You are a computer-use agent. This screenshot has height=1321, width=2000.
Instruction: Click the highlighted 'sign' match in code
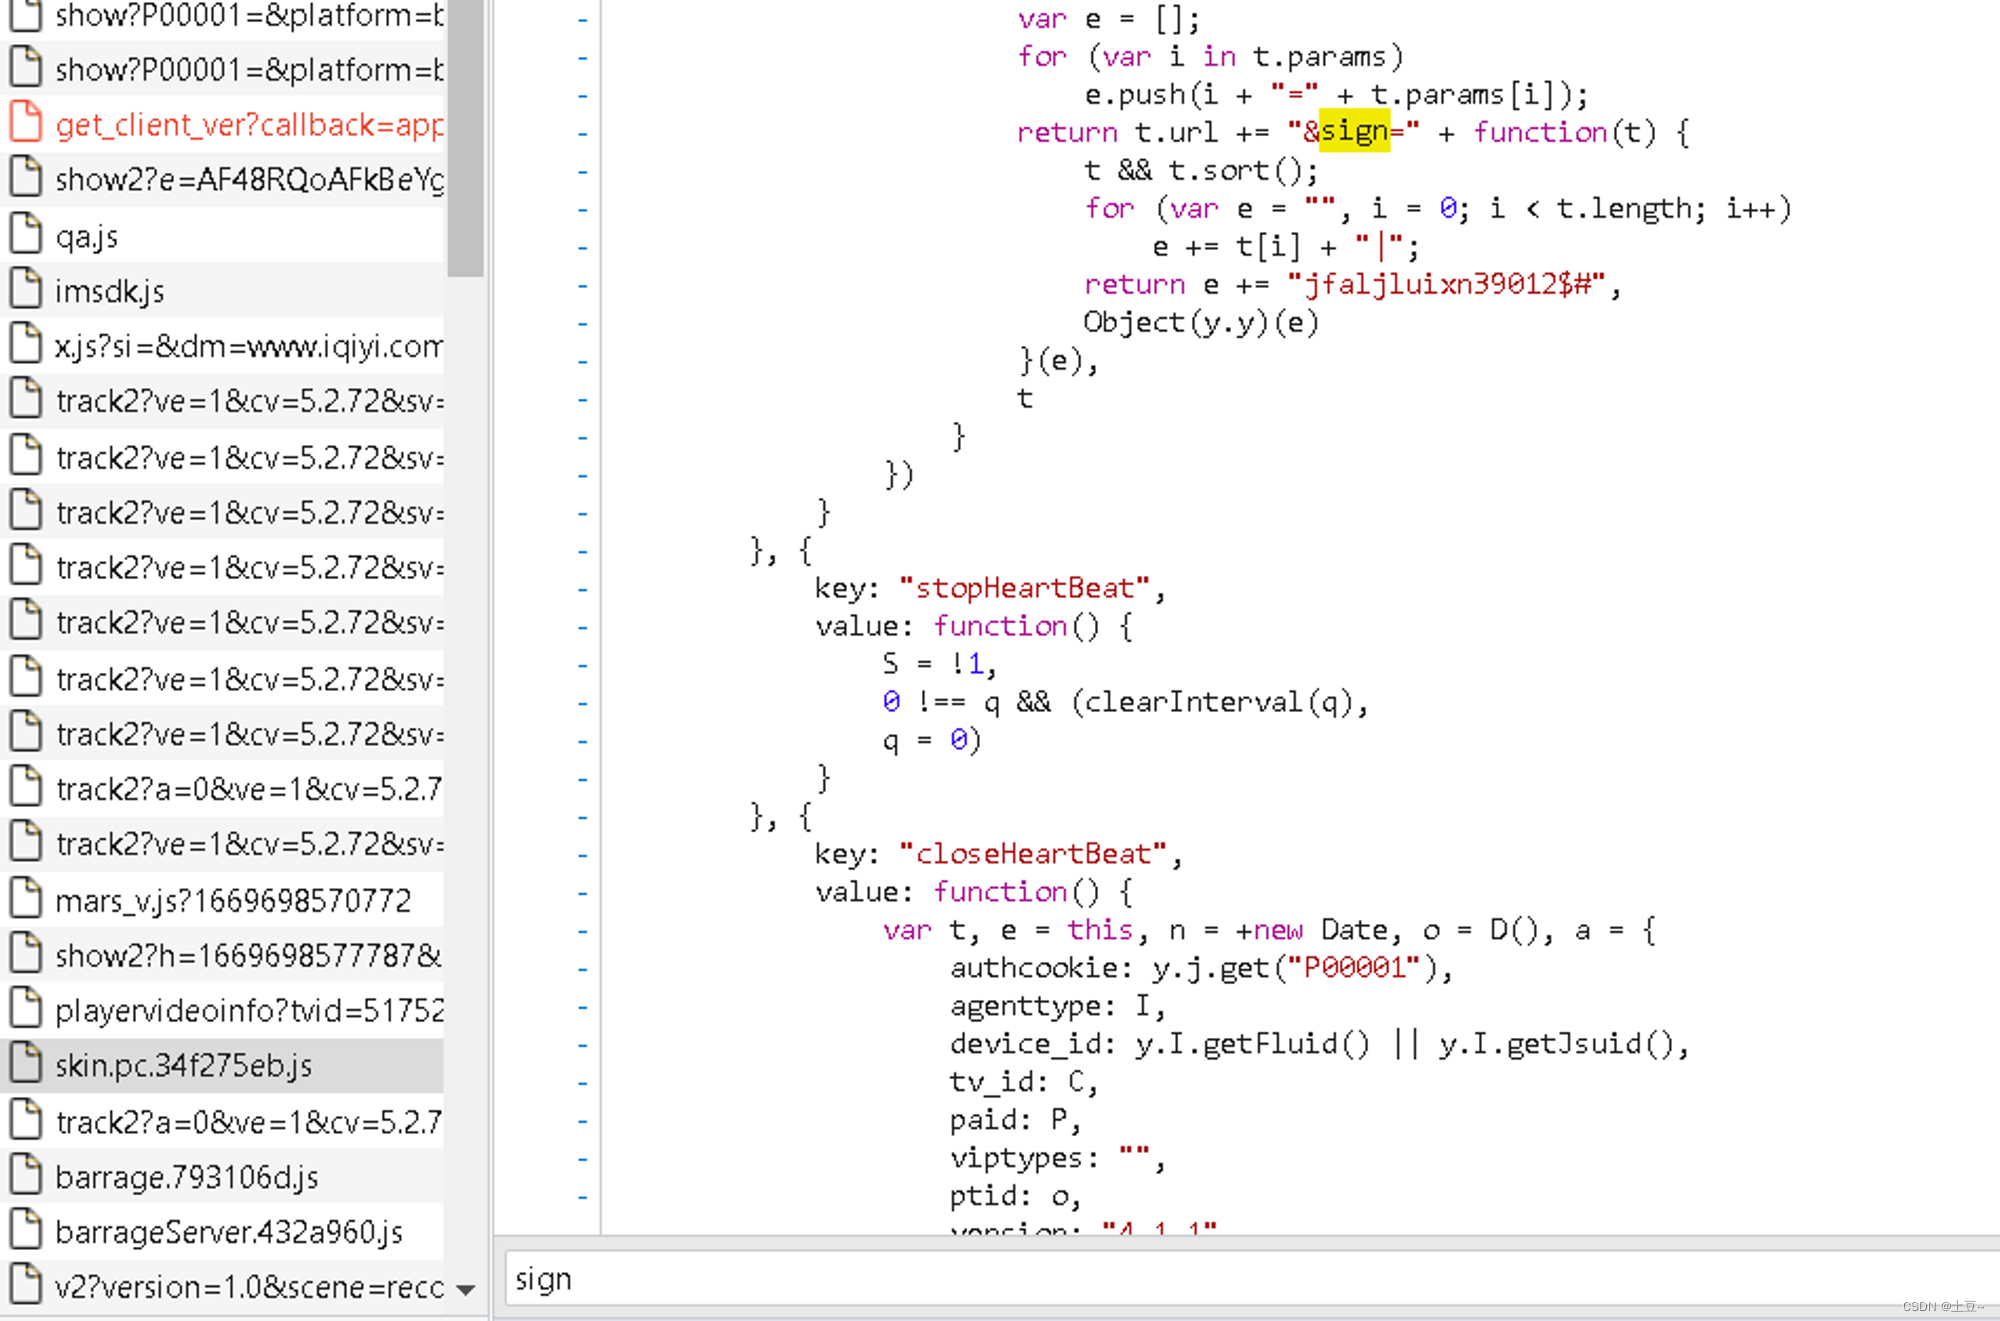tap(1354, 131)
